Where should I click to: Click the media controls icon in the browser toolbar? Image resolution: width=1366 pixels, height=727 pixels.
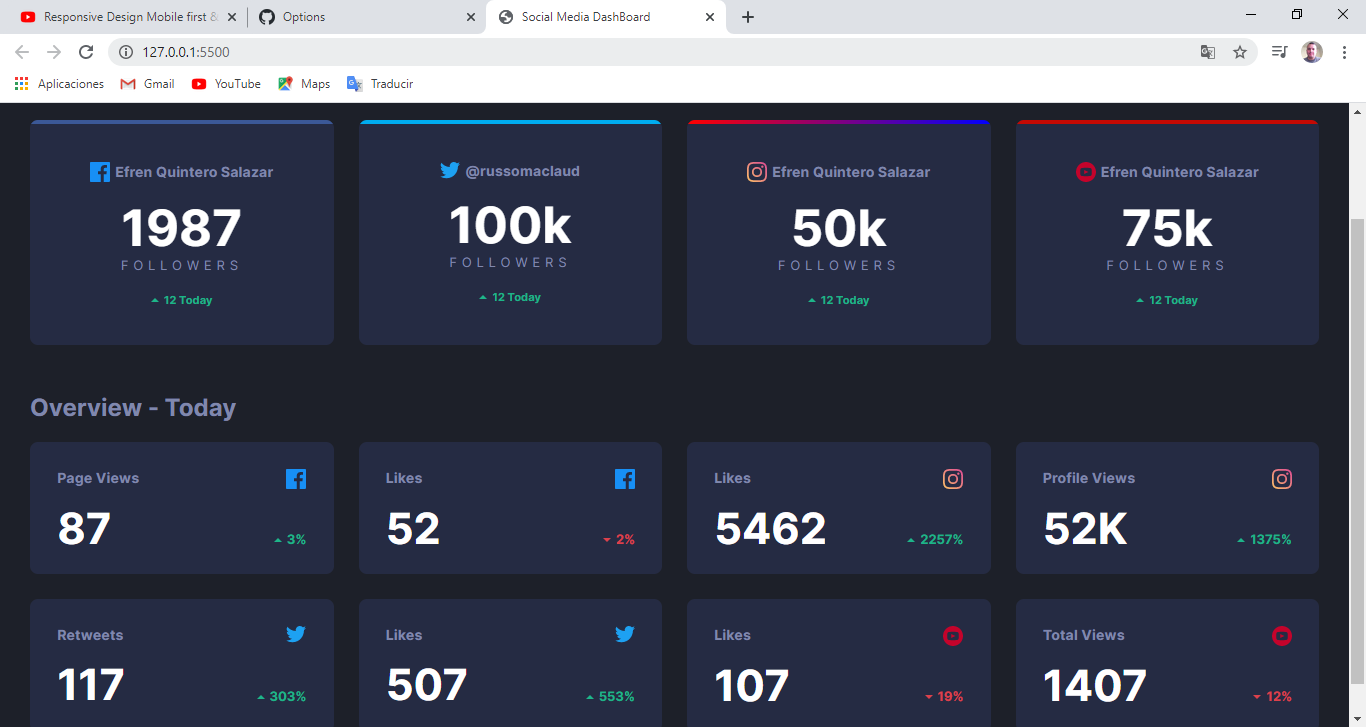point(1278,52)
